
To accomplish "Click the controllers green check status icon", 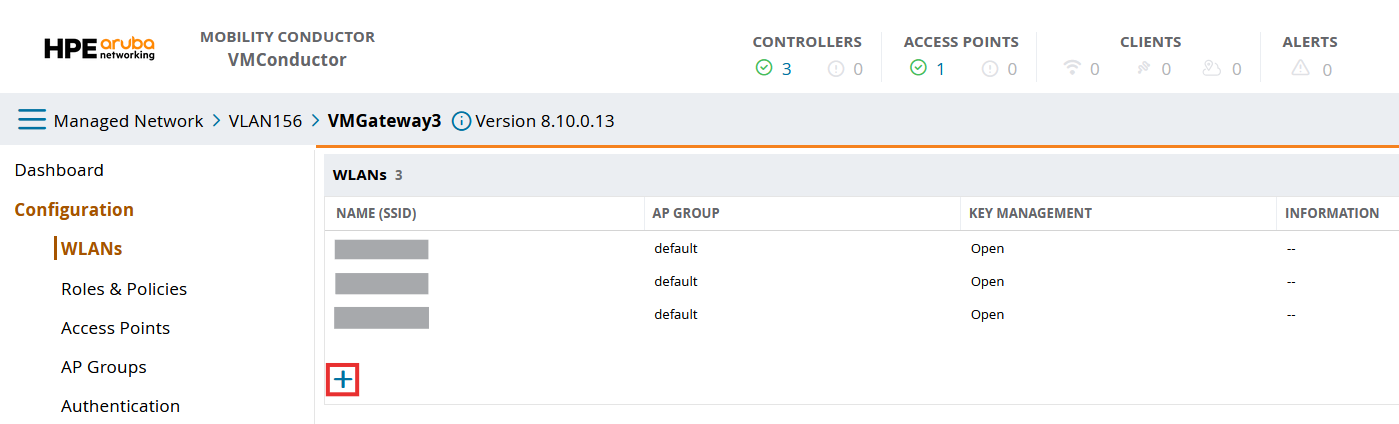I will [x=764, y=68].
